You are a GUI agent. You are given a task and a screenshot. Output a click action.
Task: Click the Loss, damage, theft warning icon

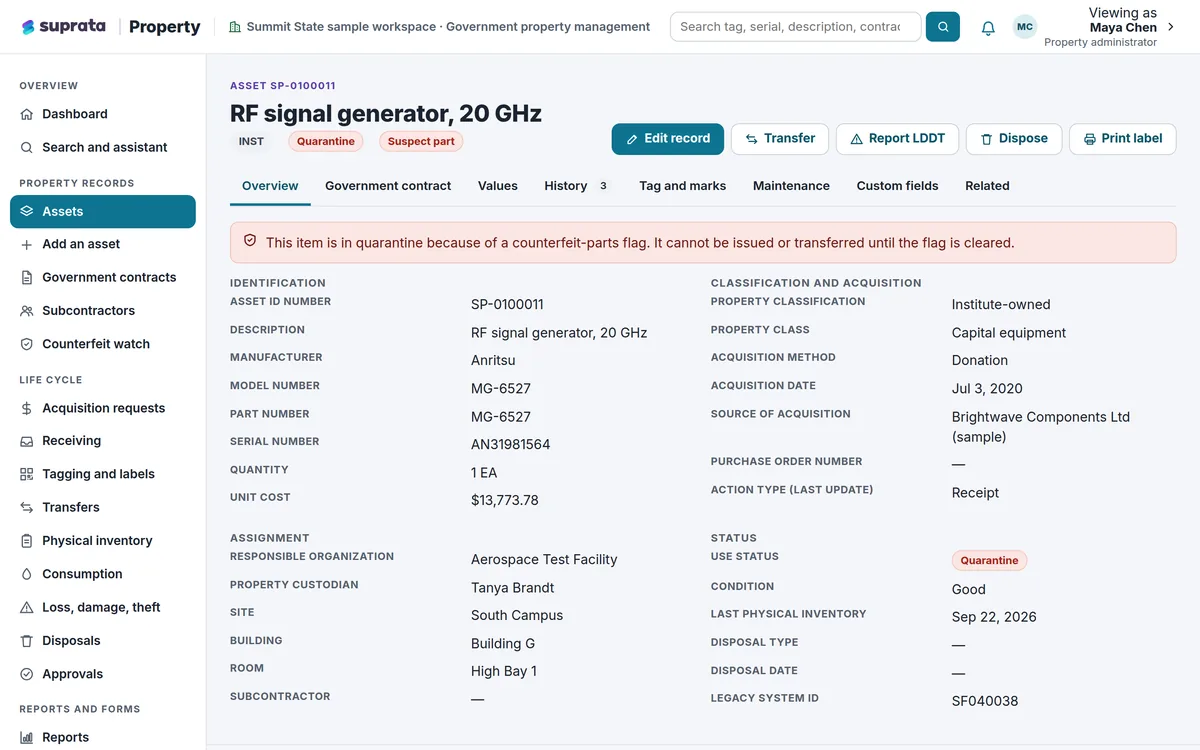(x=27, y=607)
